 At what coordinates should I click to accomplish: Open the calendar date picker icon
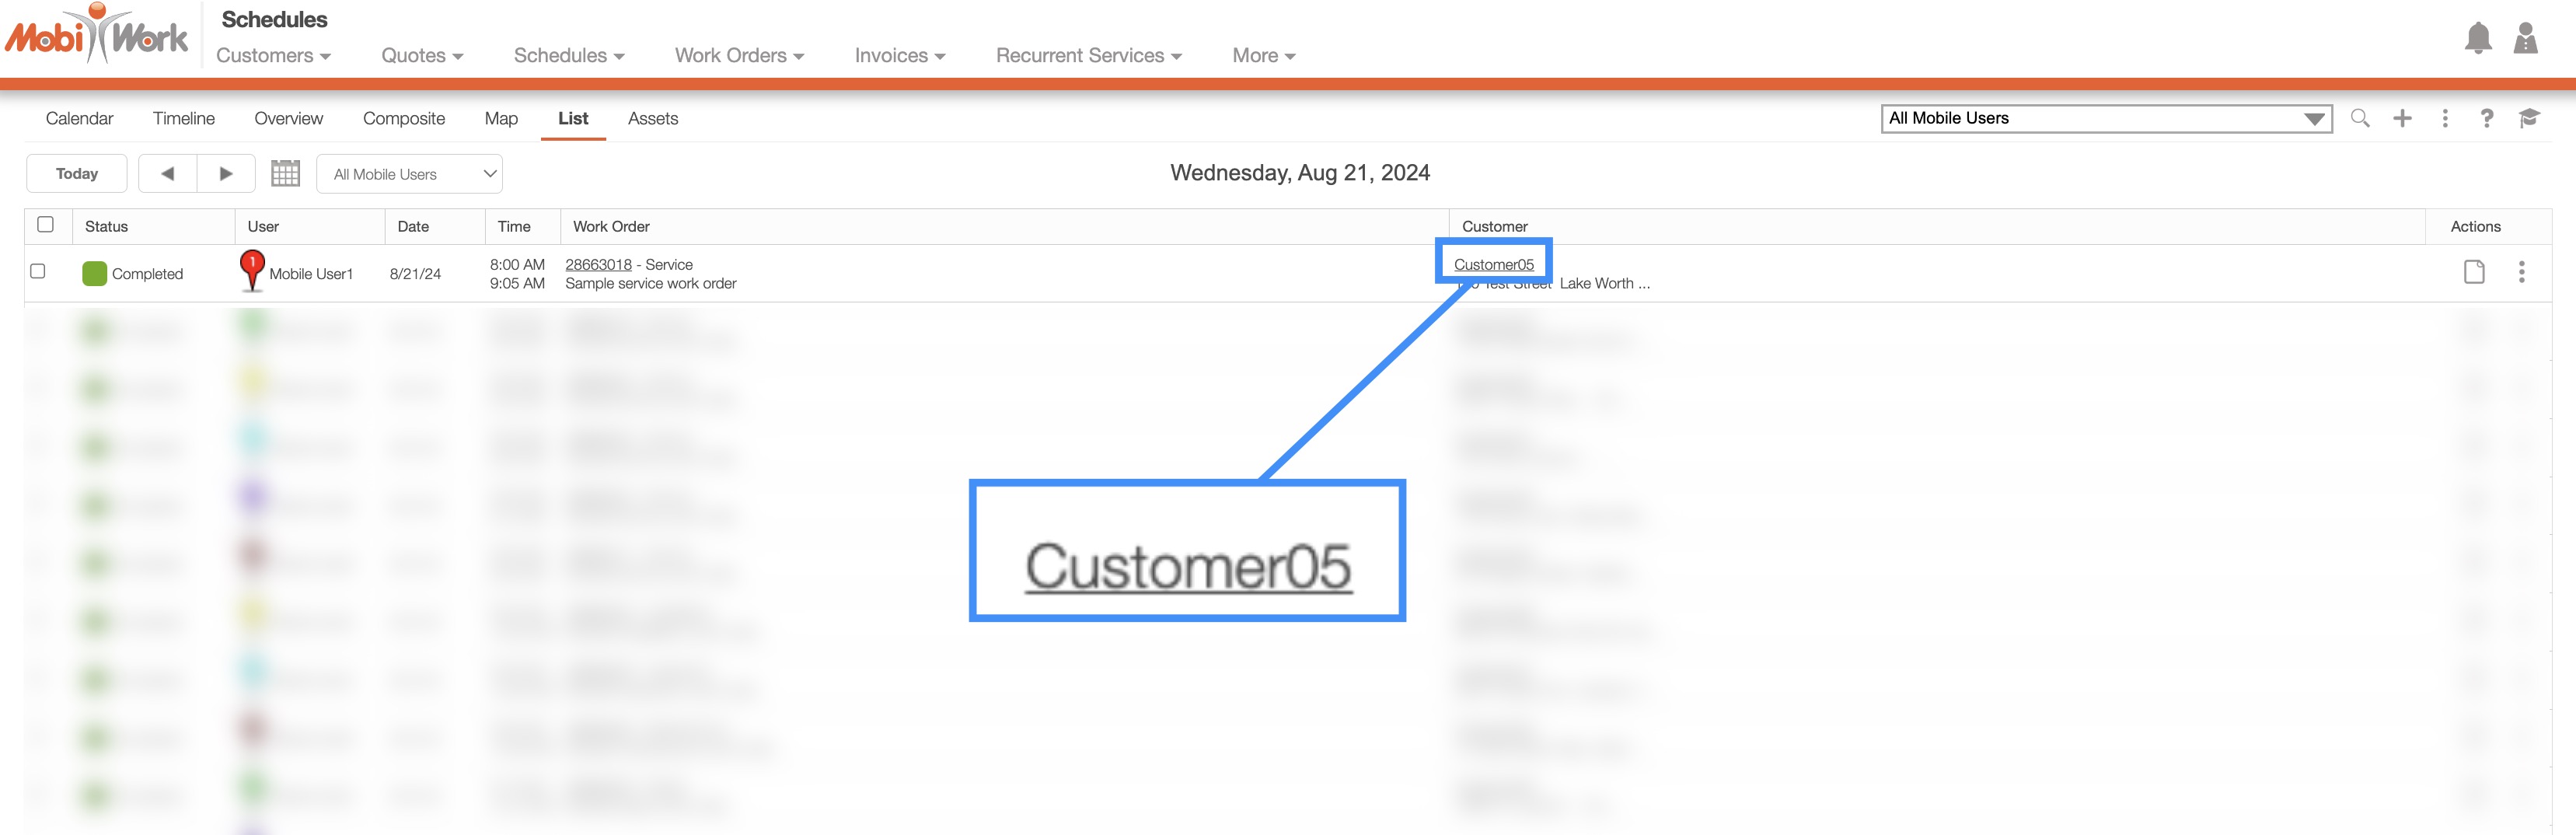[x=285, y=174]
